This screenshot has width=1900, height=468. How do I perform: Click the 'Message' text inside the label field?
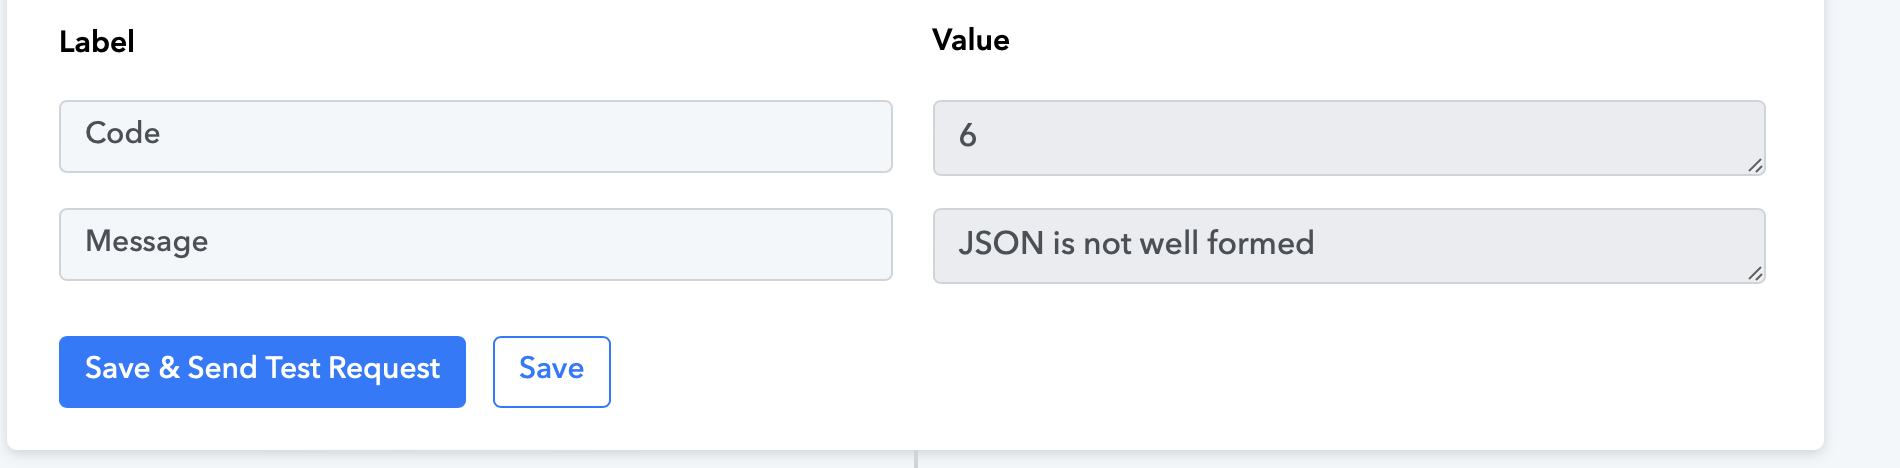147,242
